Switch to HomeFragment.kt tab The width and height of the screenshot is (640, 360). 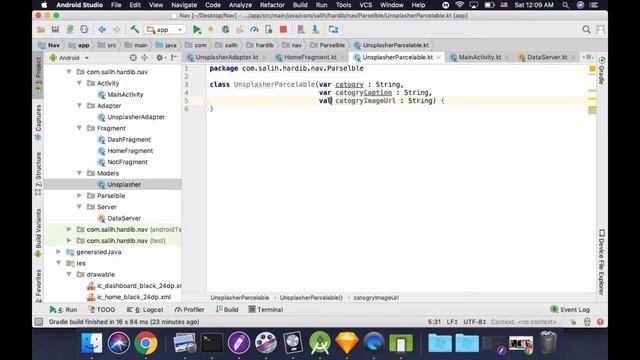coord(310,57)
